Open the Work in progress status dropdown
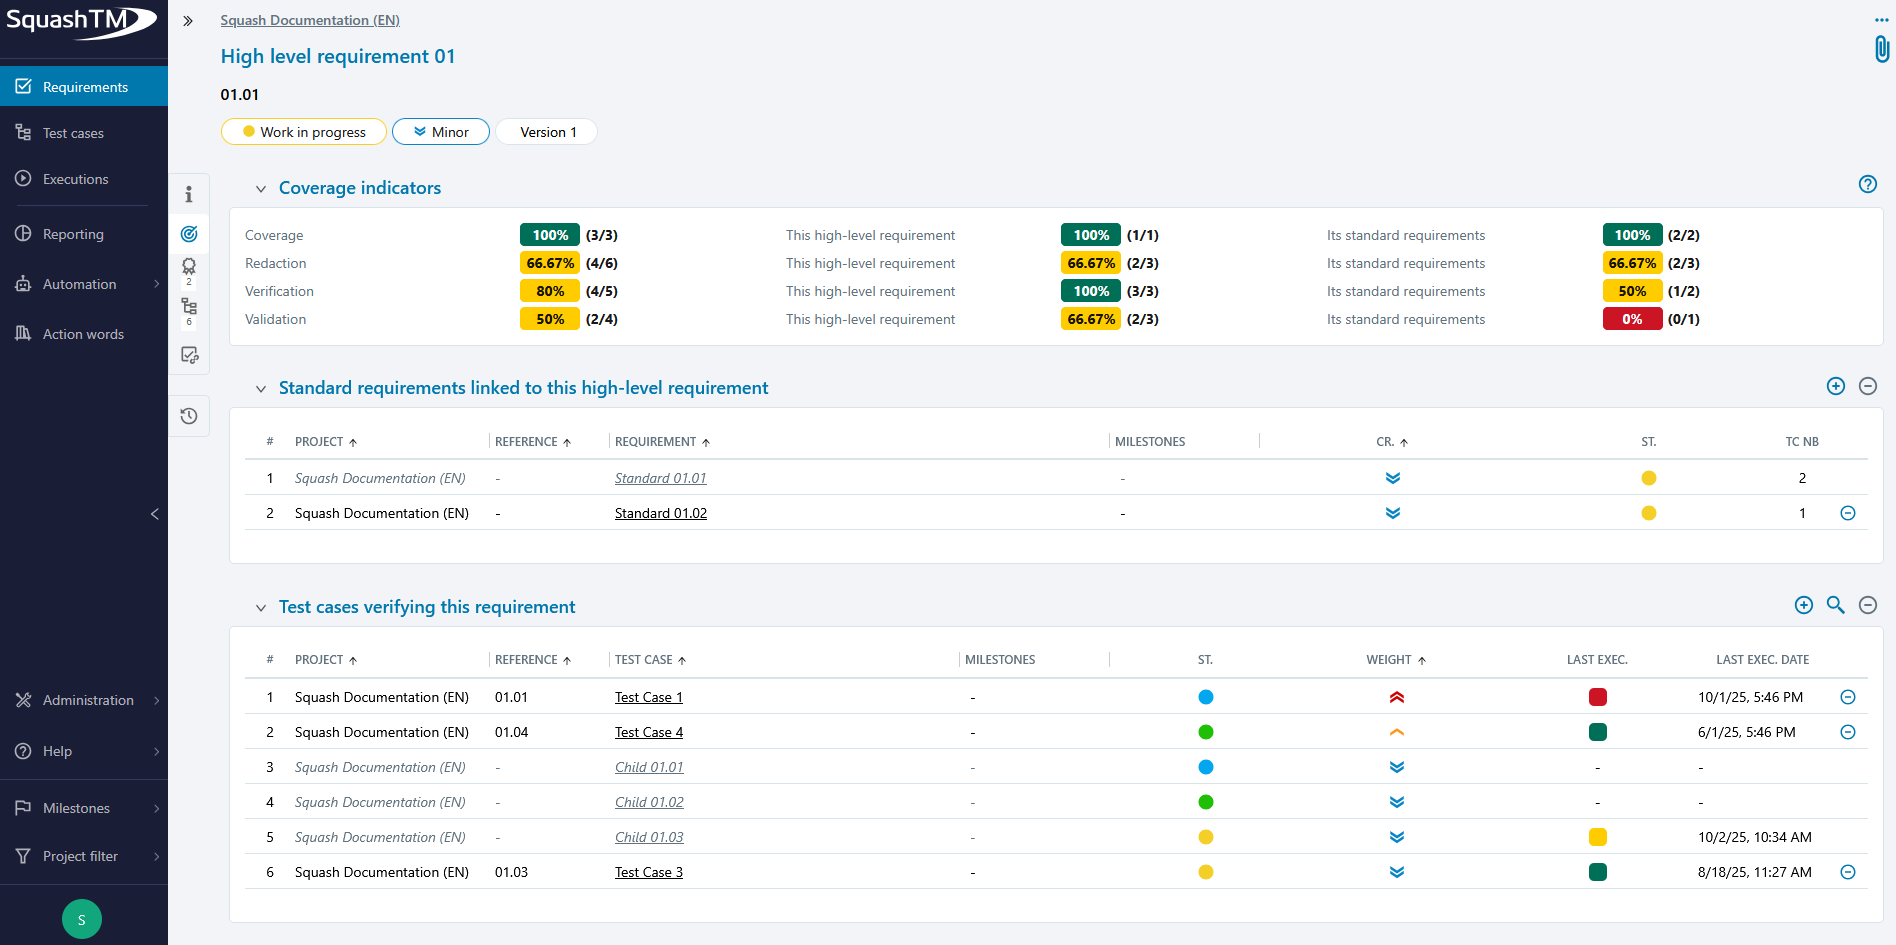This screenshot has width=1896, height=945. tap(304, 132)
